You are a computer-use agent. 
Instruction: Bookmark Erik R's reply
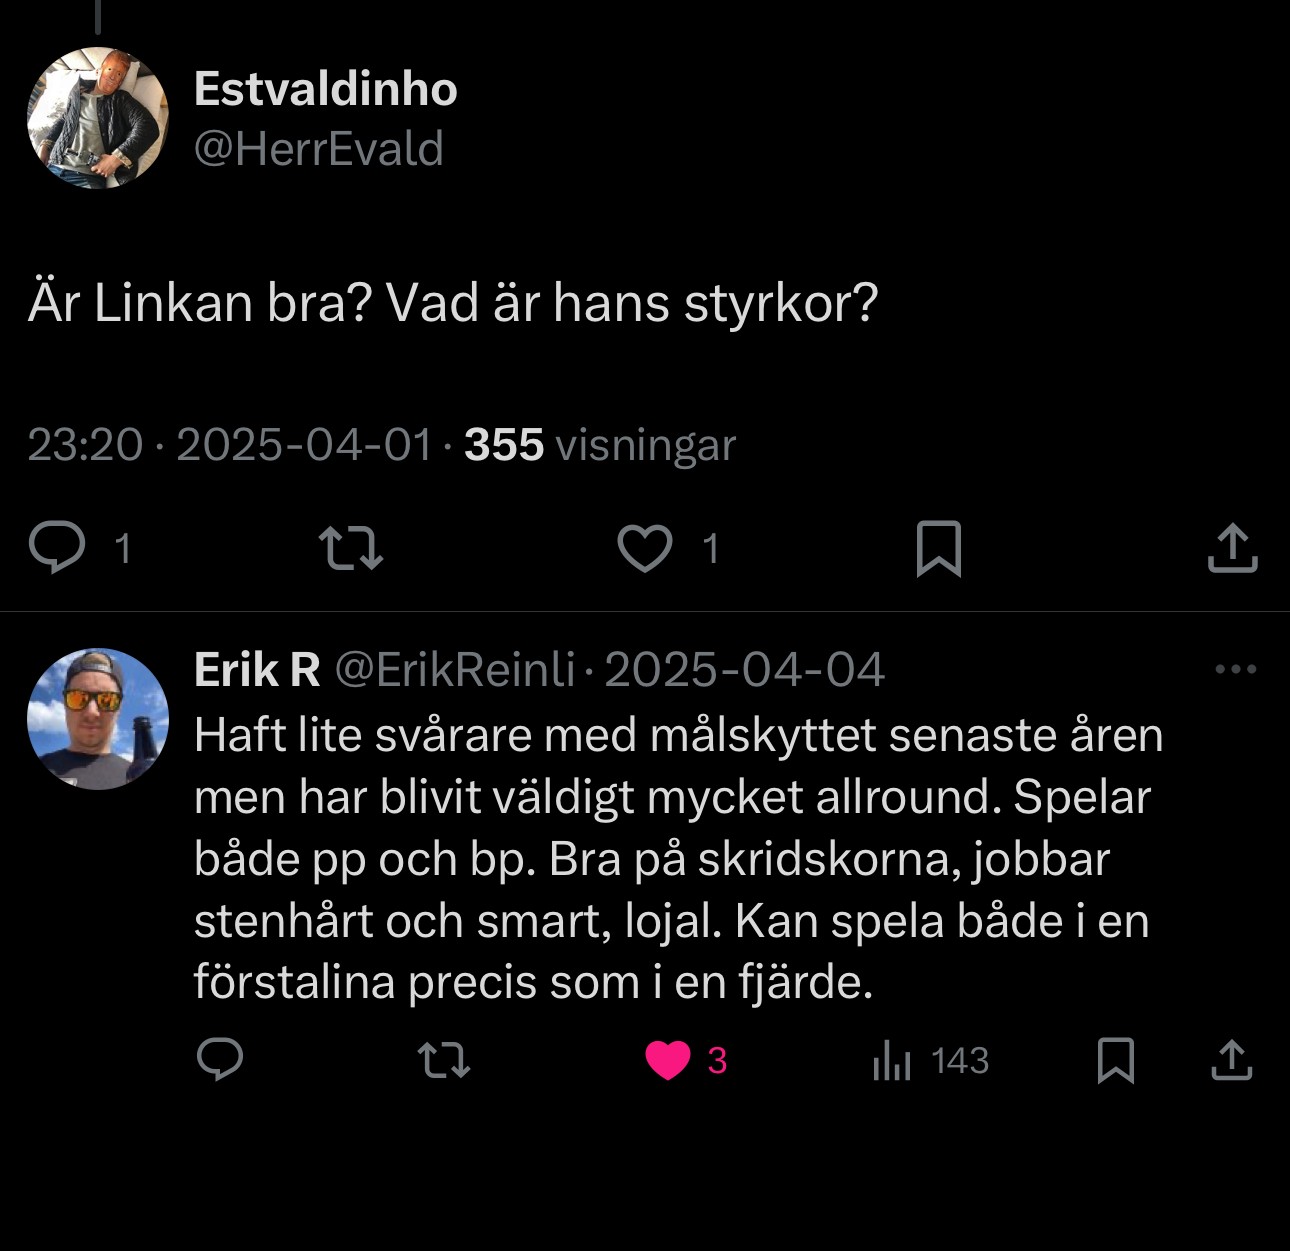click(1115, 1060)
